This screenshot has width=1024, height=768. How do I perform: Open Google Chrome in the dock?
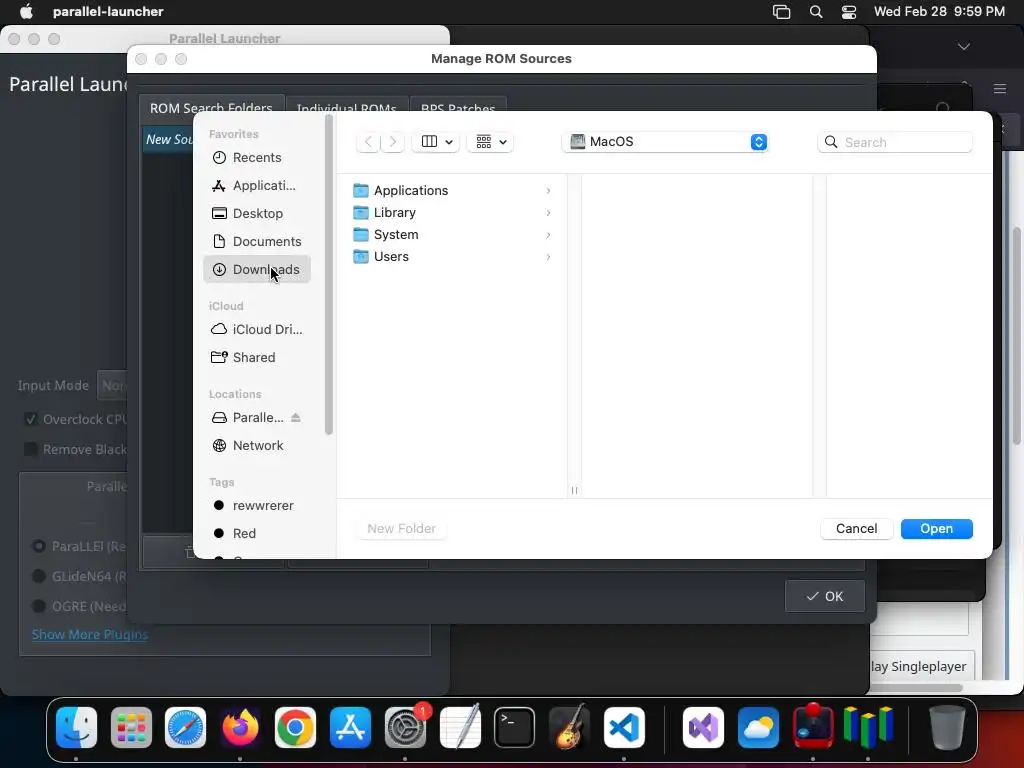coord(295,728)
